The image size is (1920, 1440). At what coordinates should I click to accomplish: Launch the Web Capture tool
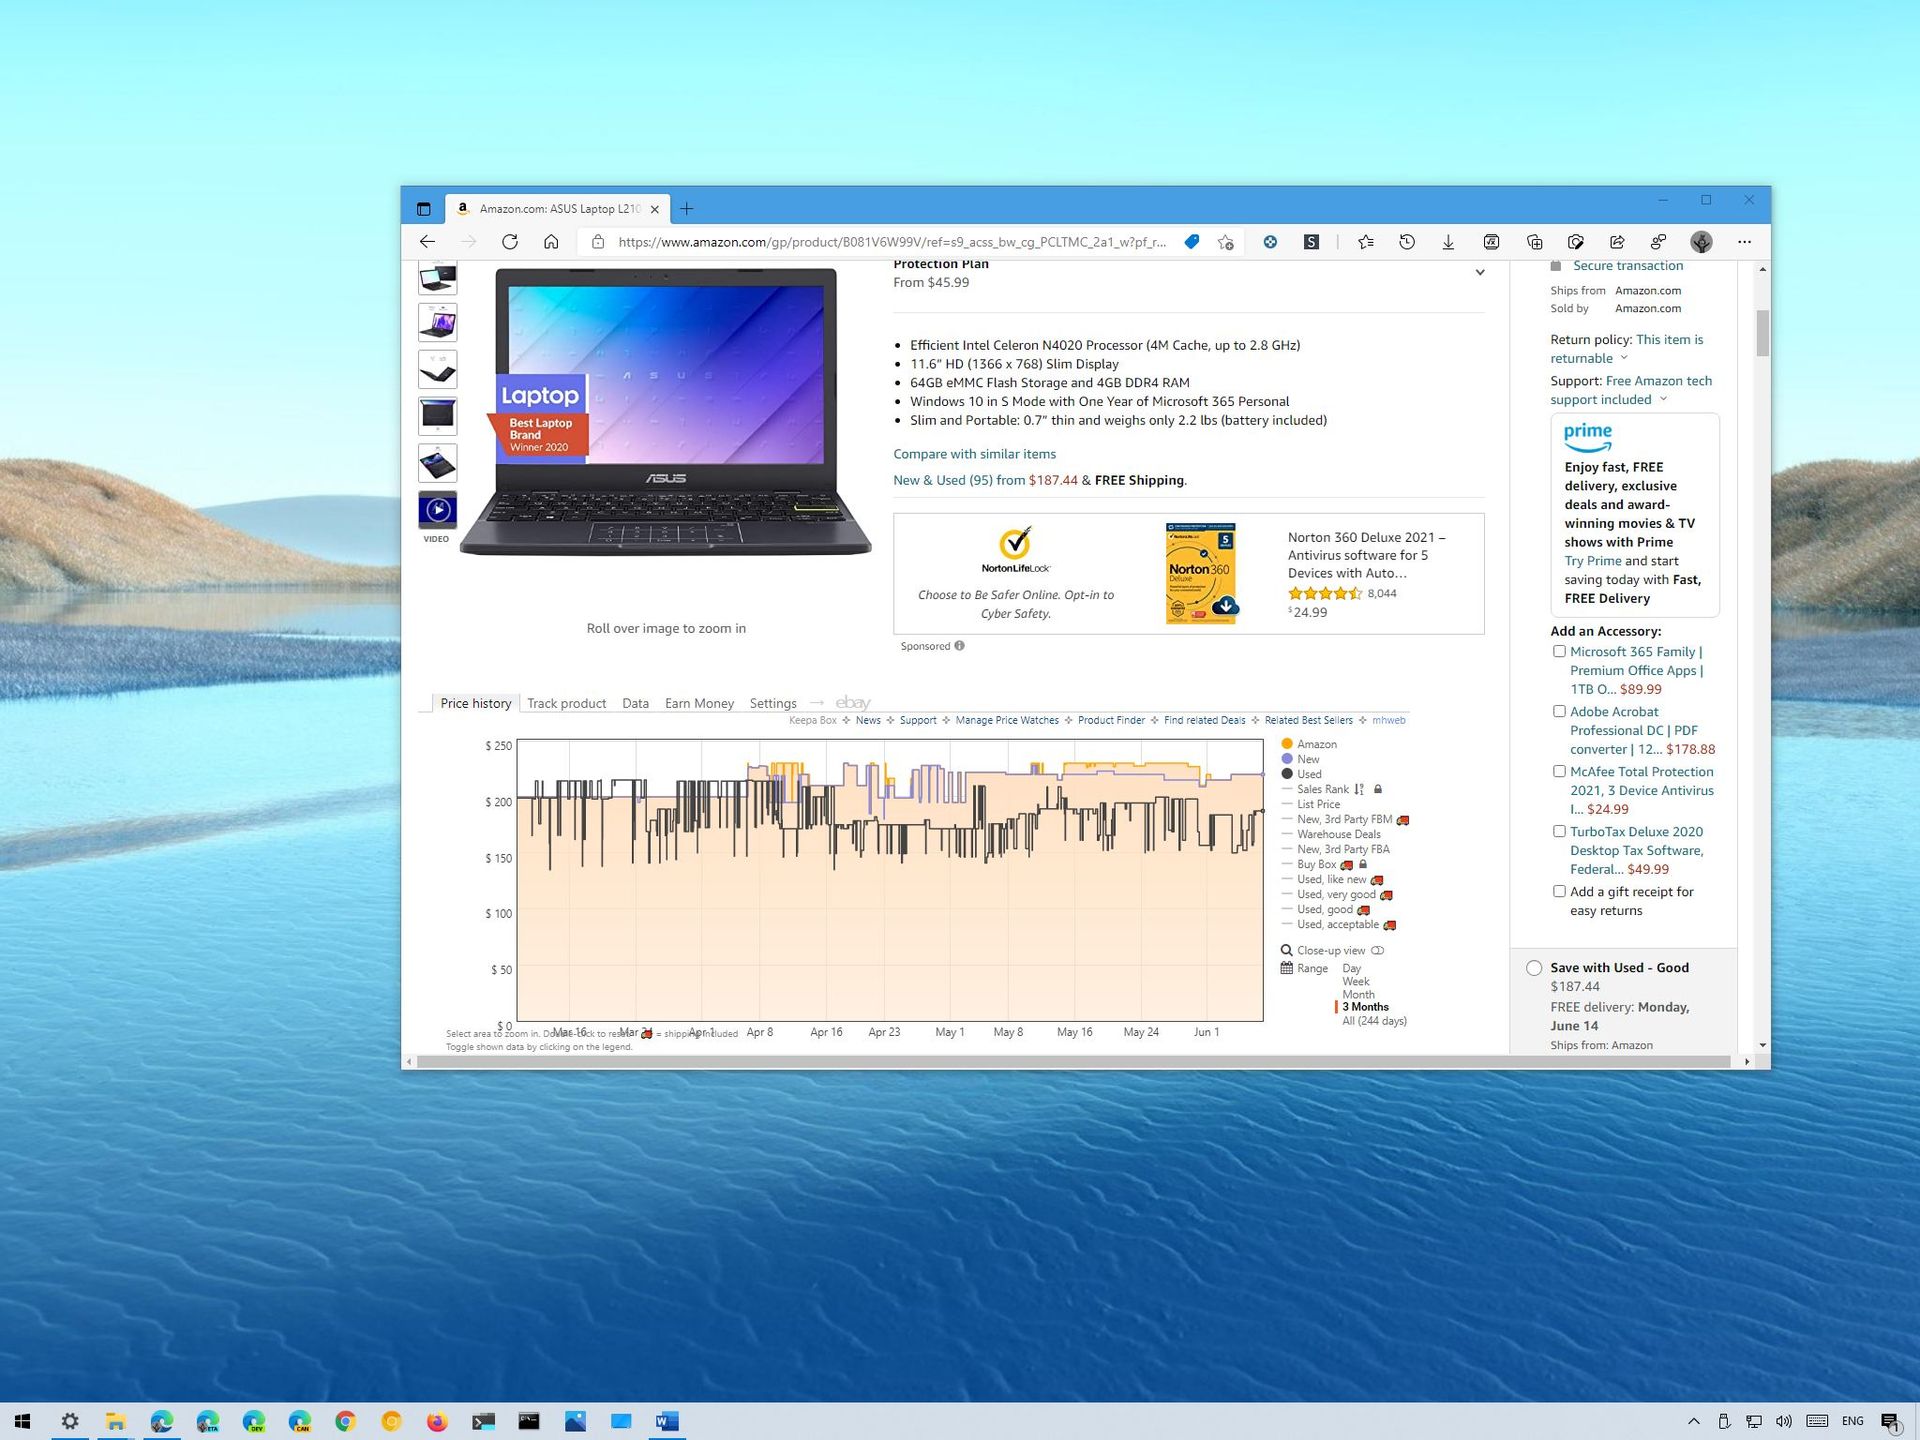[x=1576, y=241]
